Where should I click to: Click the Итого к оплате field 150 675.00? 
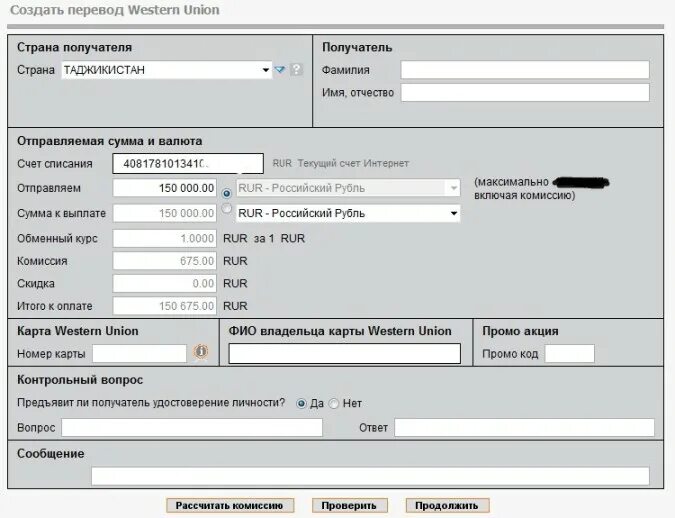[164, 306]
